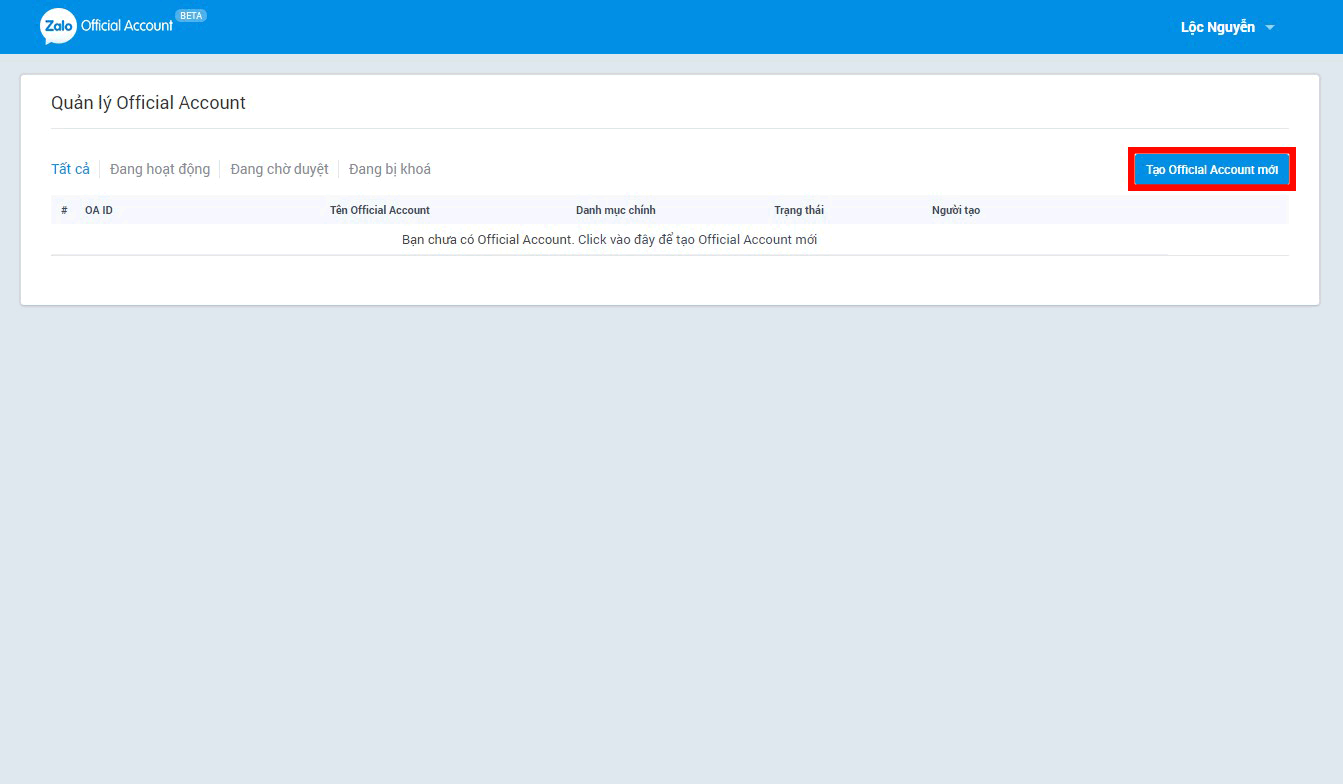Image resolution: width=1343 pixels, height=784 pixels.
Task: Show the Đang chờ duyệt accounts tab
Action: pos(279,169)
